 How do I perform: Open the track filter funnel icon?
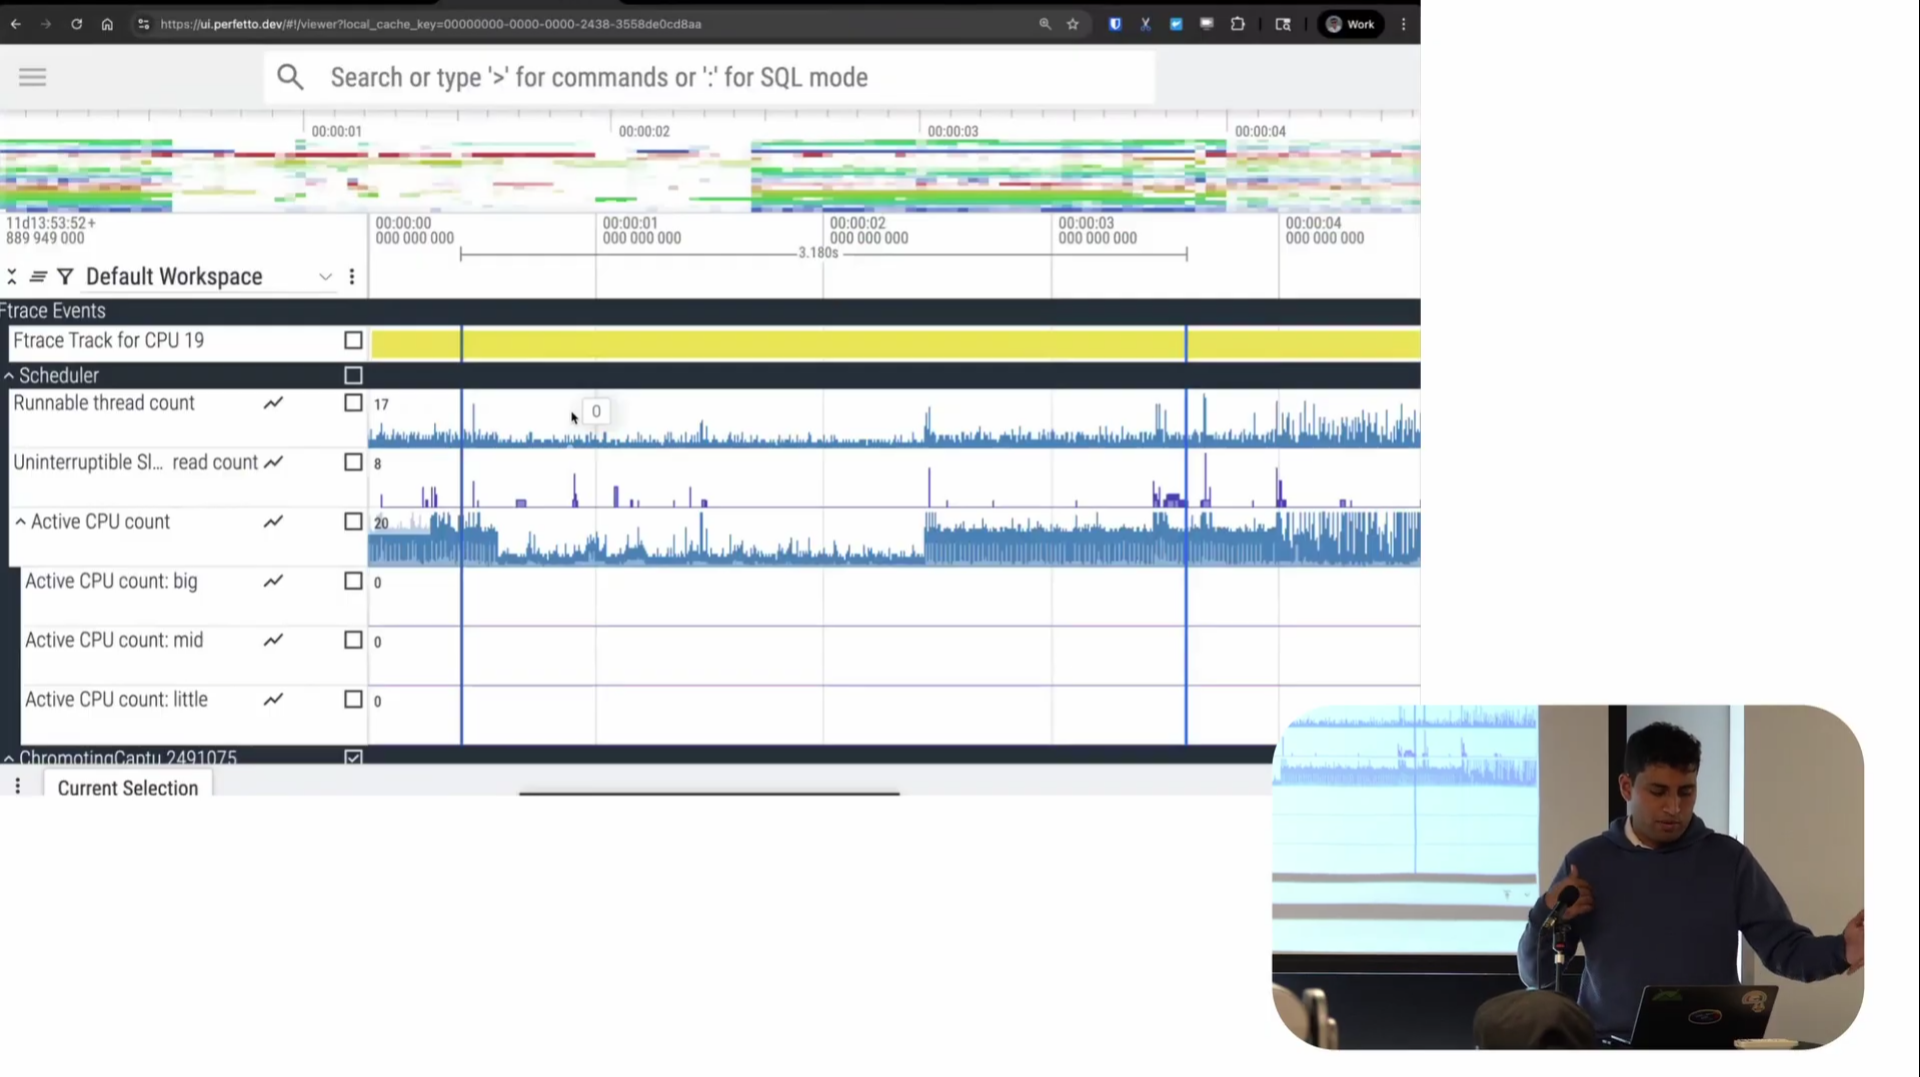click(x=65, y=276)
